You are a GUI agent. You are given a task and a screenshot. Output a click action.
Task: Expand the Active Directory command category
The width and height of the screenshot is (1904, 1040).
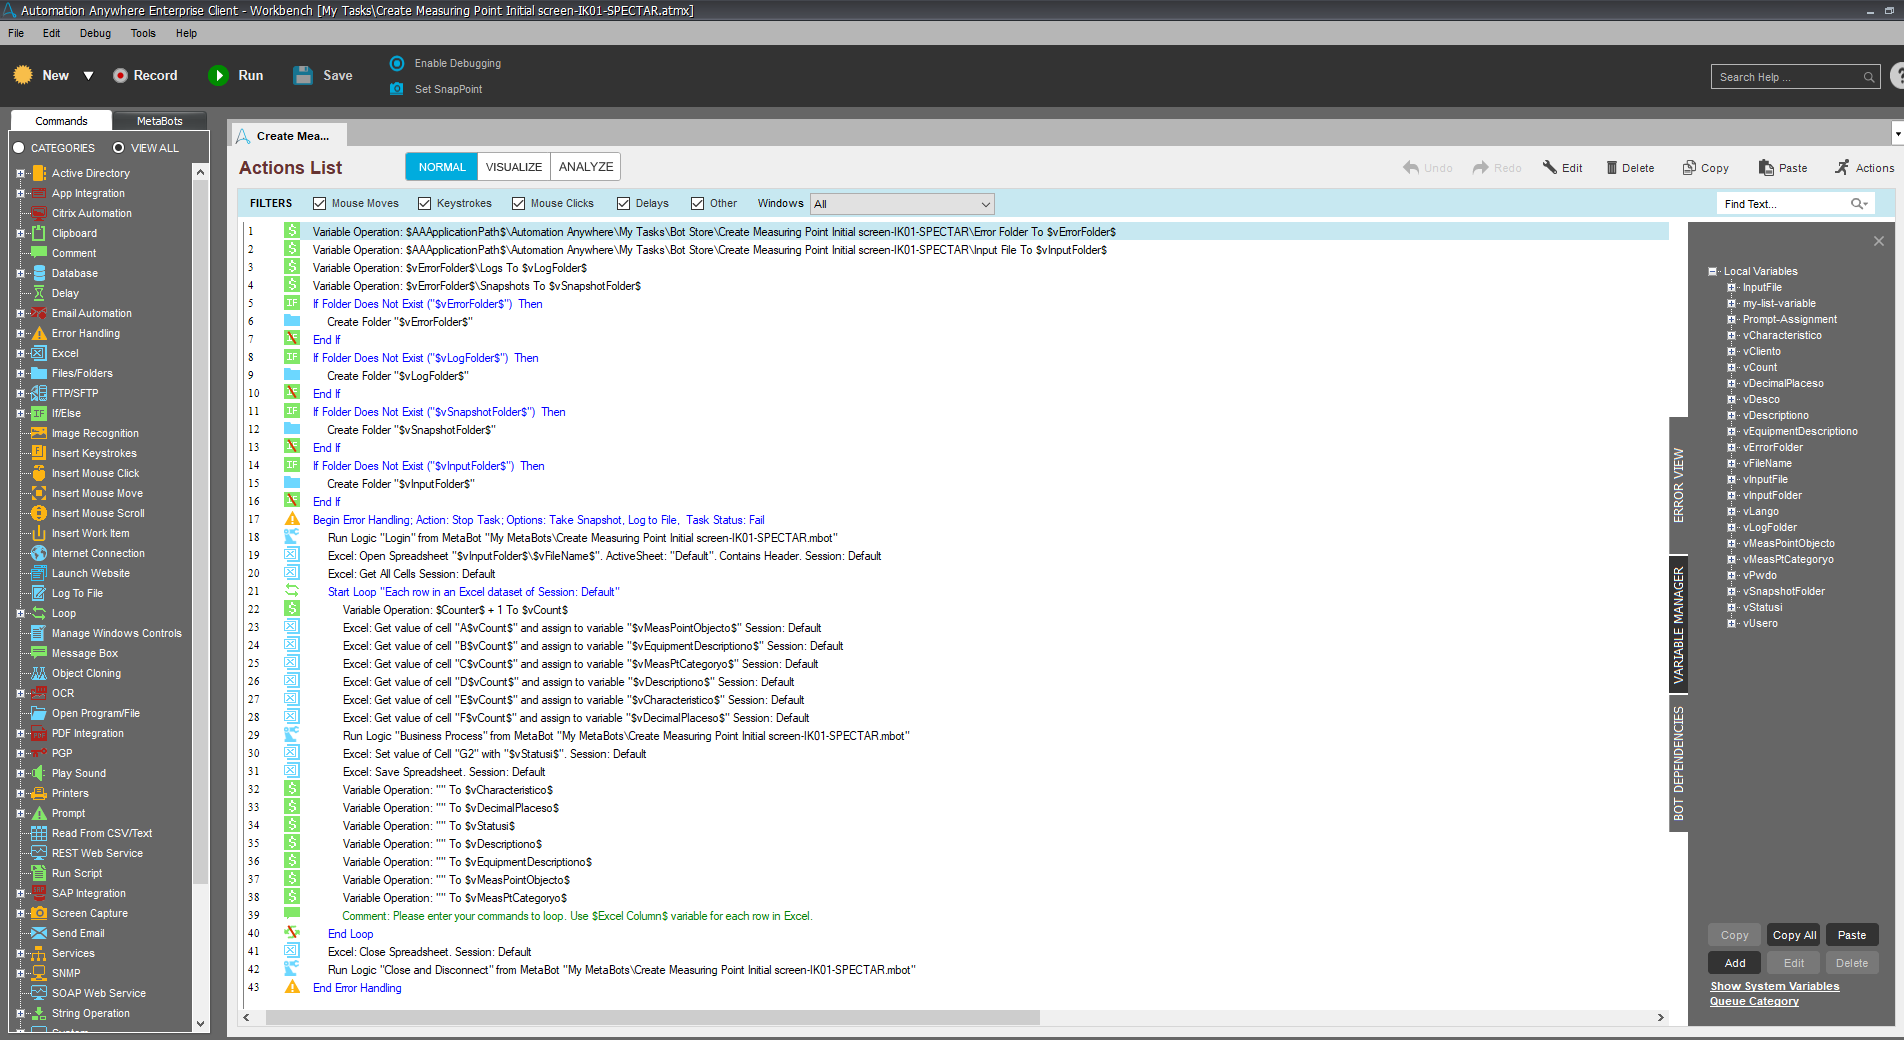20,174
